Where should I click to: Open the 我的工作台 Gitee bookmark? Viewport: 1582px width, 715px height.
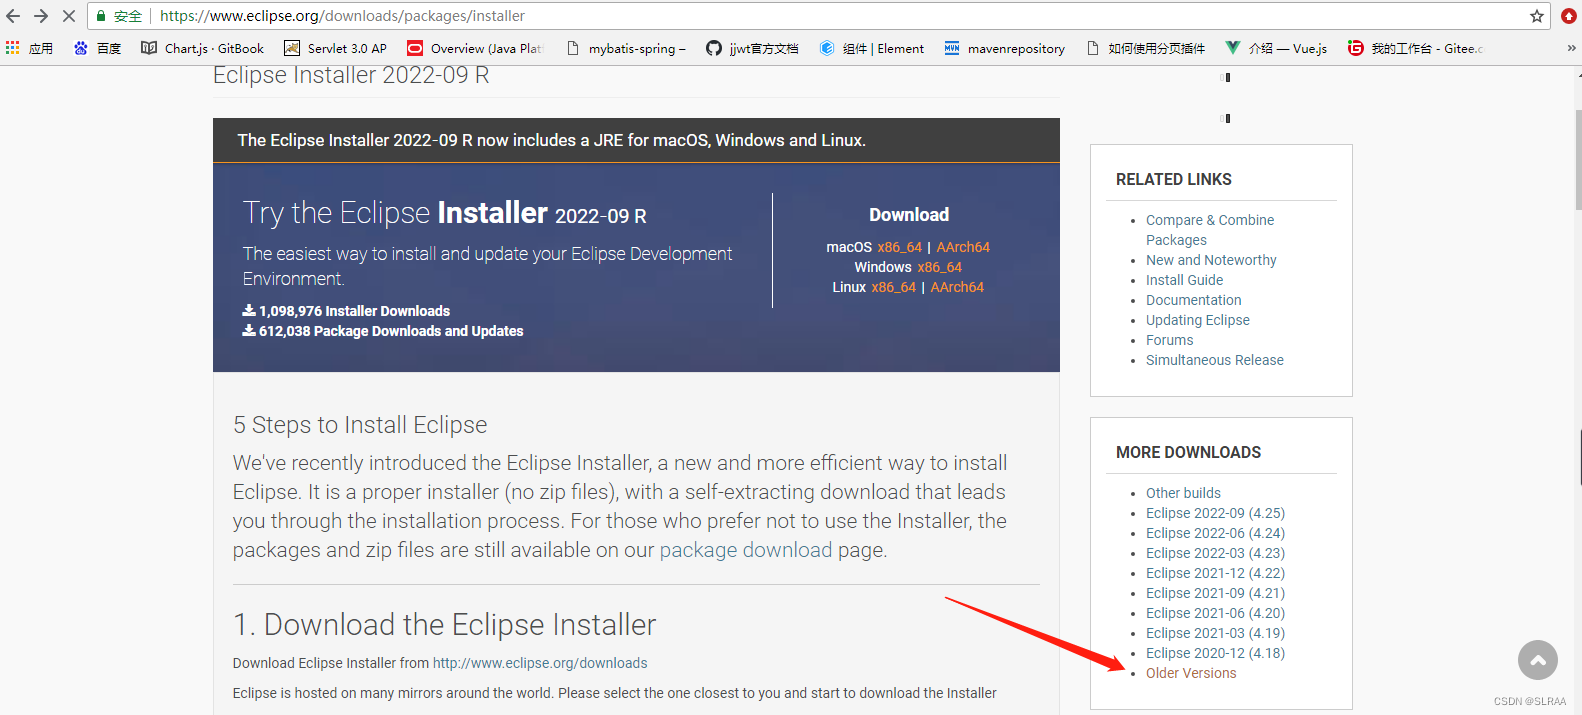click(1415, 48)
